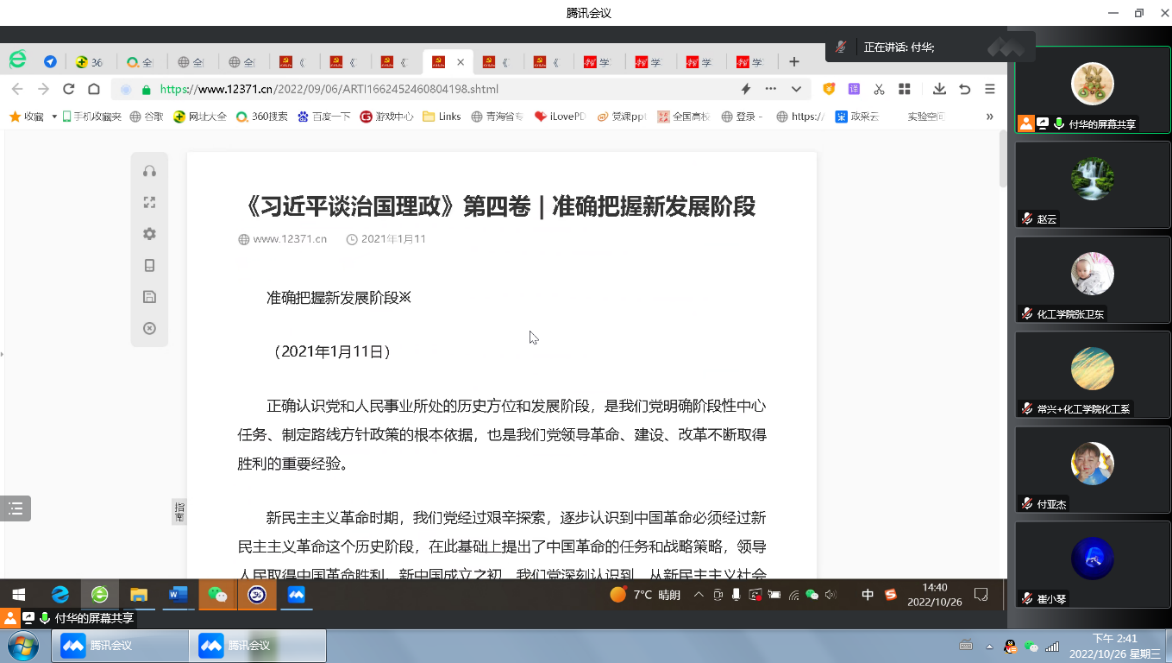Exit reader mode with the circled X icon
This screenshot has height=663, width=1172.
coord(149,328)
